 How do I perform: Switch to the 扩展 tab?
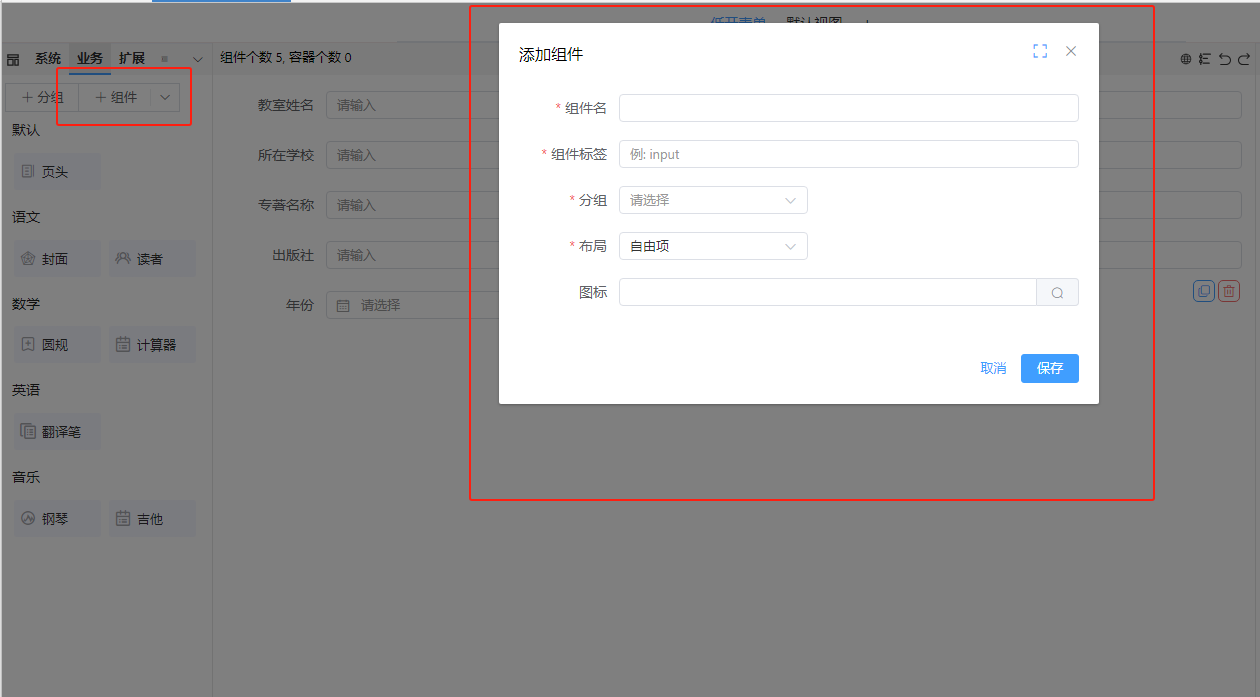click(132, 58)
